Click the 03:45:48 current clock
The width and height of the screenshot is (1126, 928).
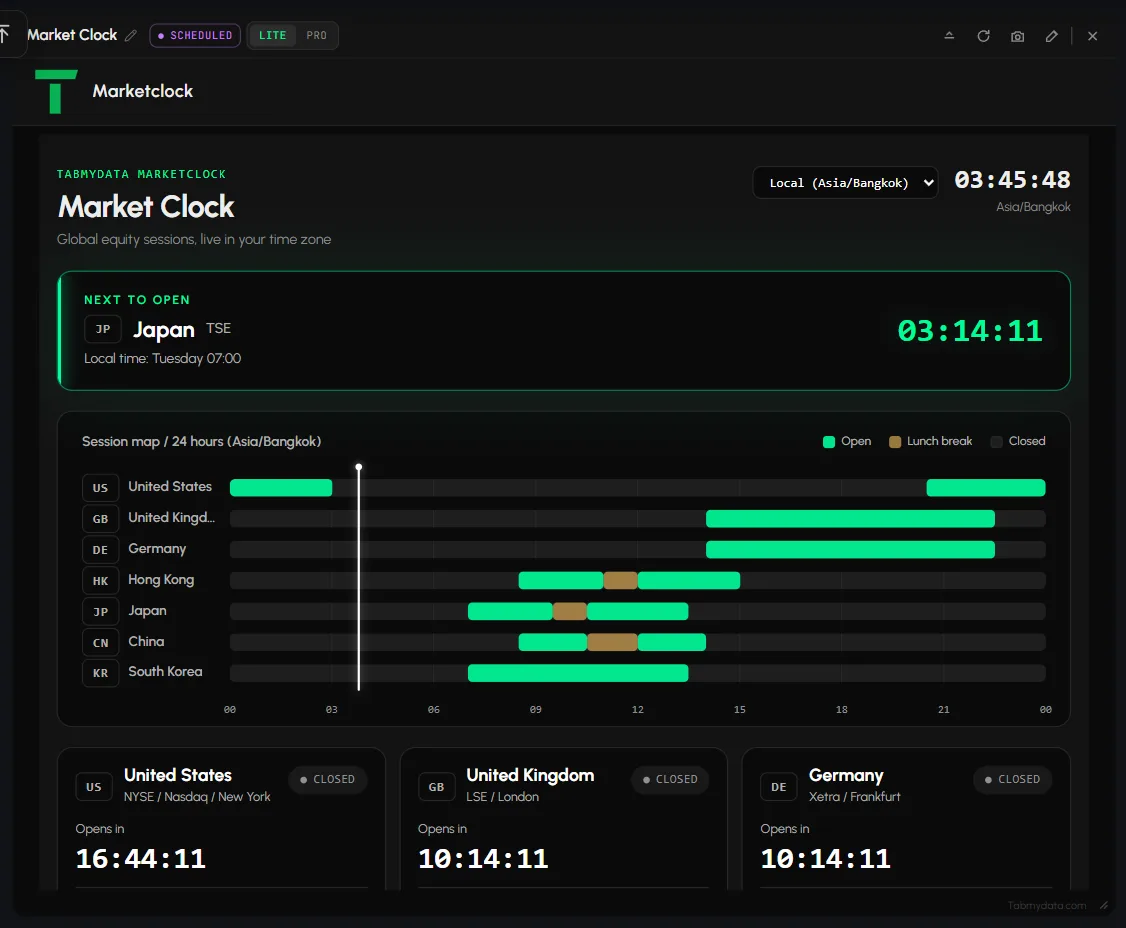(1012, 180)
